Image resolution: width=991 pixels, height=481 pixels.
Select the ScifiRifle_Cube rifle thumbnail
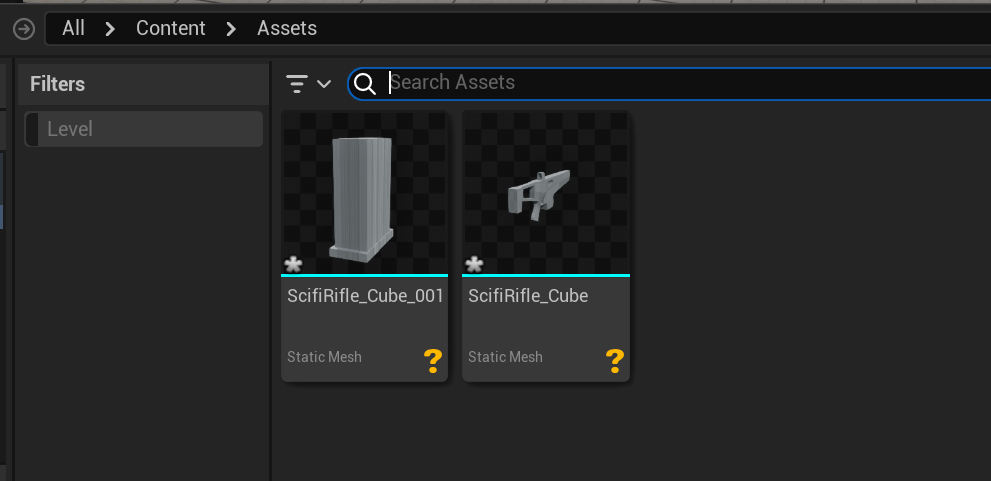[x=546, y=193]
